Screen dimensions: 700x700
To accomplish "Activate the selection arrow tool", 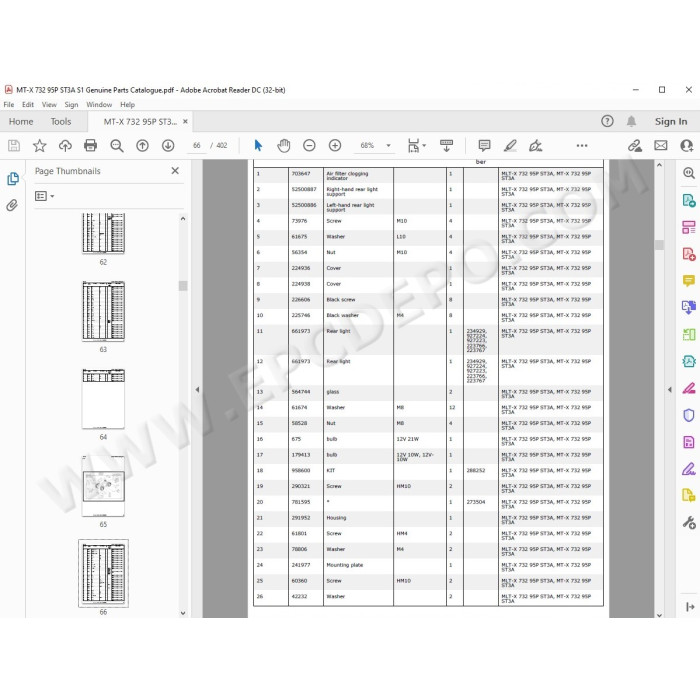I will pyautogui.click(x=258, y=146).
